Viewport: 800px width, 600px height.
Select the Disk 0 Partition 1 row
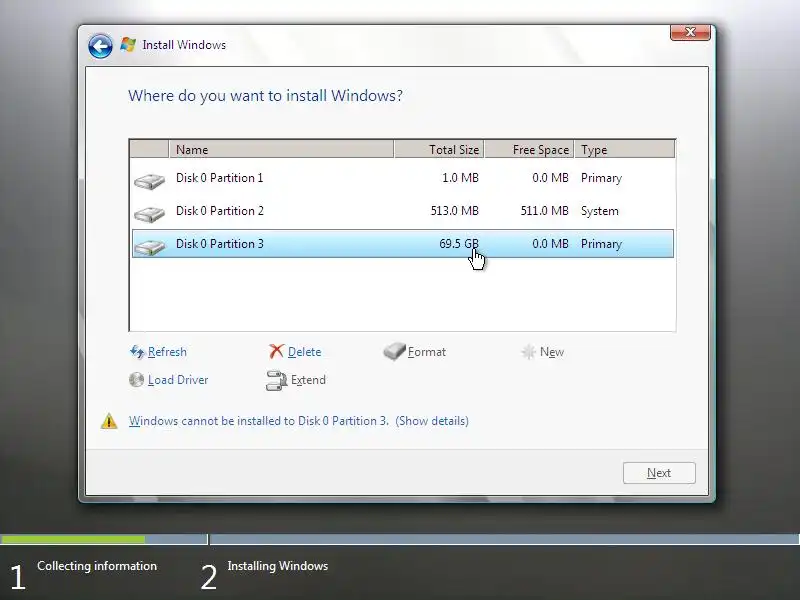pos(403,178)
